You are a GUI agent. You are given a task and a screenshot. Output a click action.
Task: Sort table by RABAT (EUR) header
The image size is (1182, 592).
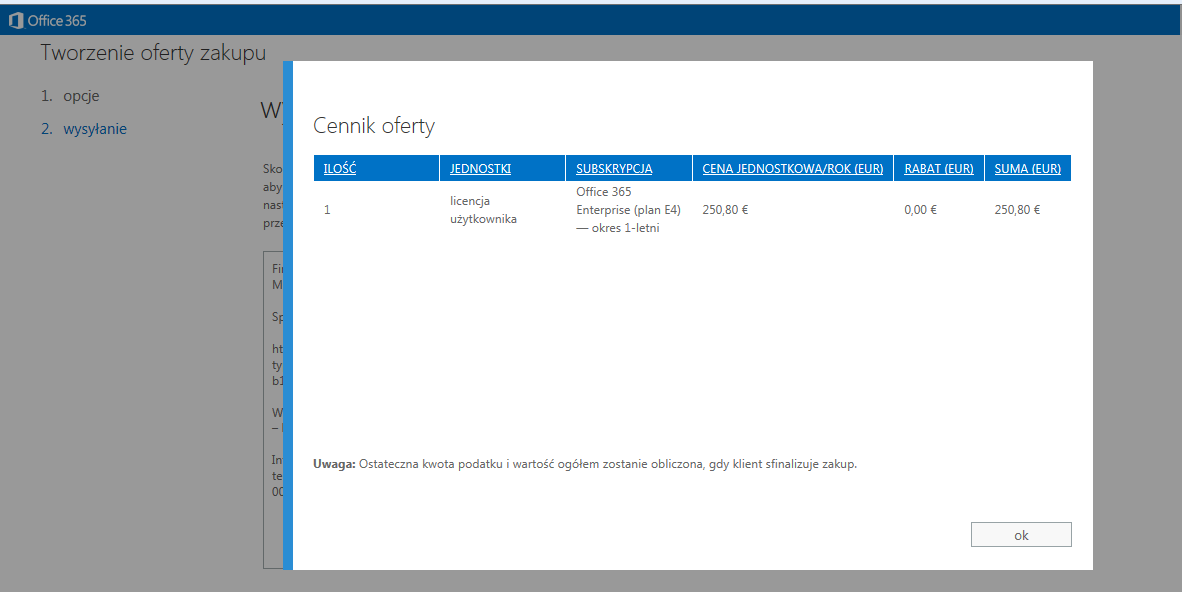coord(939,168)
